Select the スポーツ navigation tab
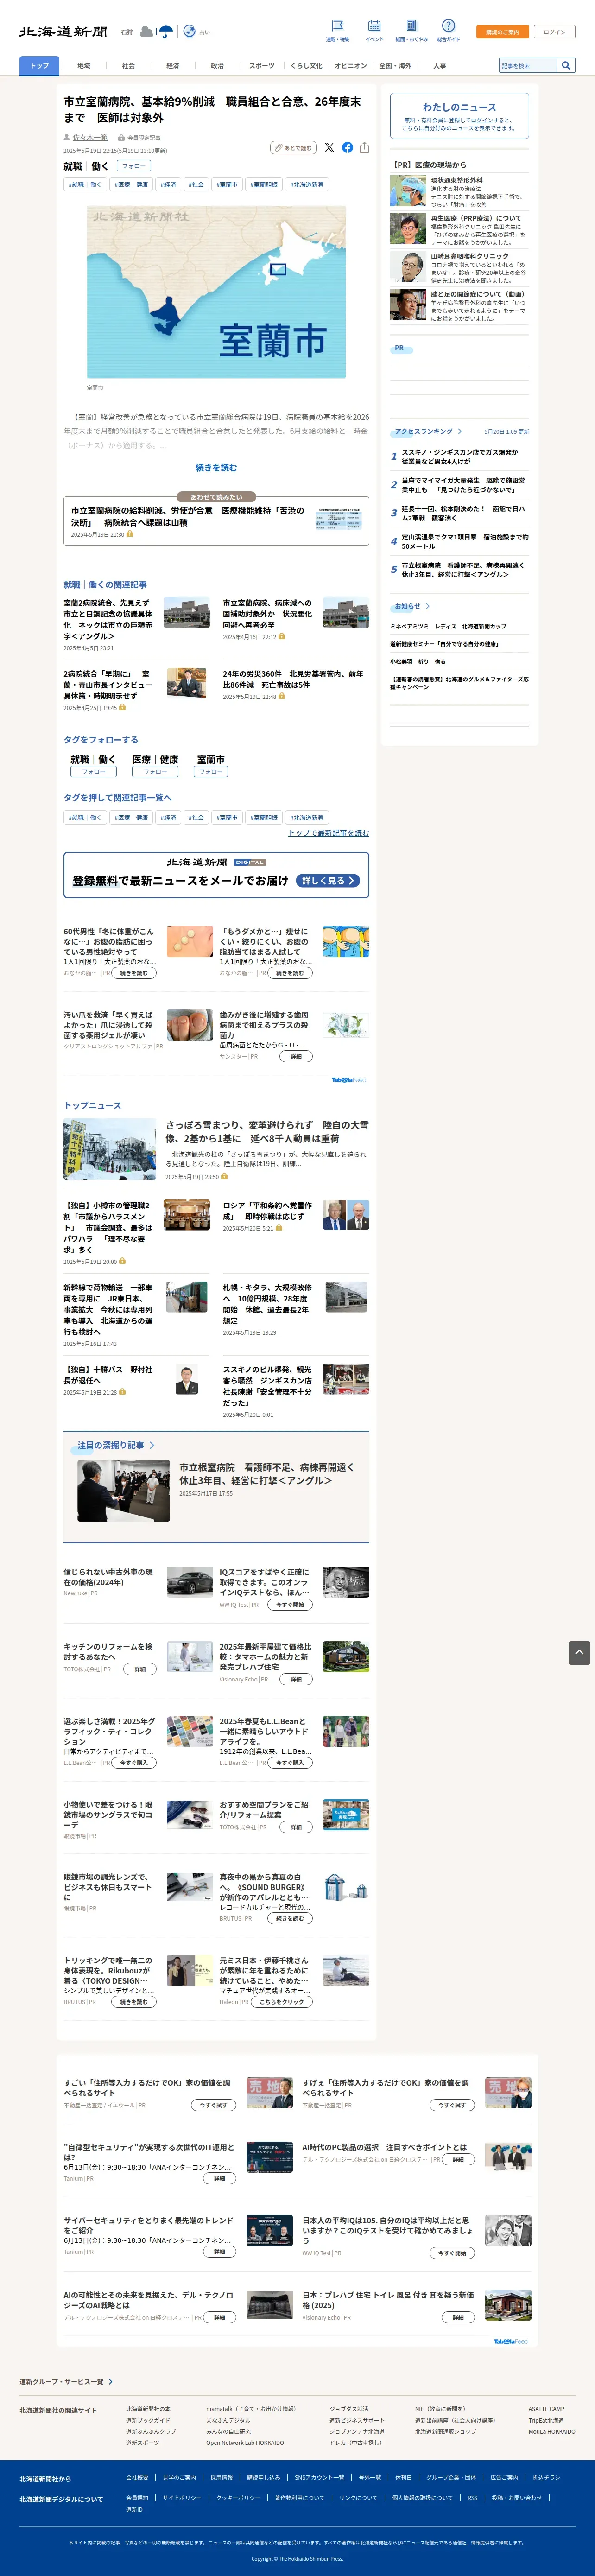Image resolution: width=595 pixels, height=2576 pixels. pos(261,66)
